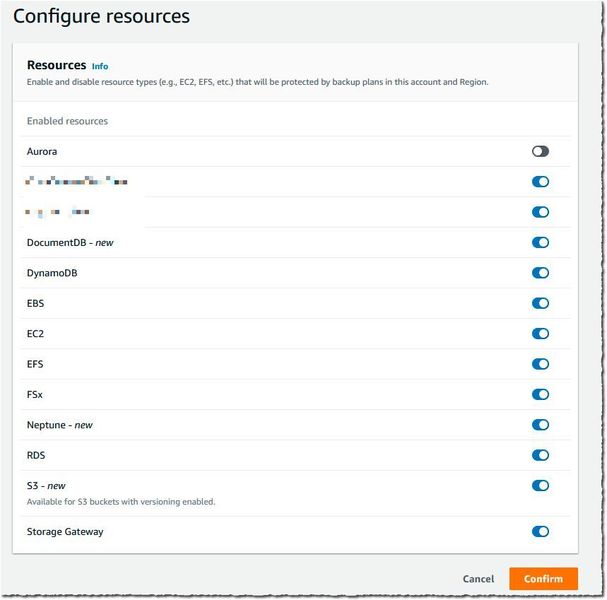Screen dimensions: 607x600
Task: Switch off the S3 resource toggle
Action: pyautogui.click(x=540, y=486)
